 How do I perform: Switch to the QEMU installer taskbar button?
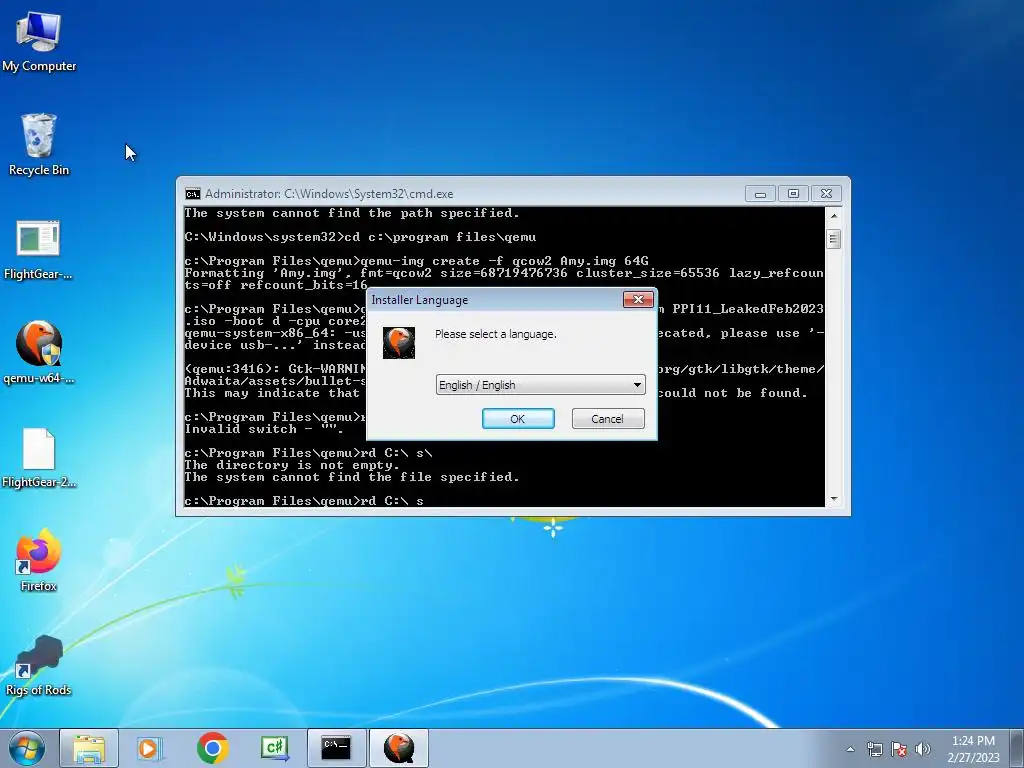399,748
